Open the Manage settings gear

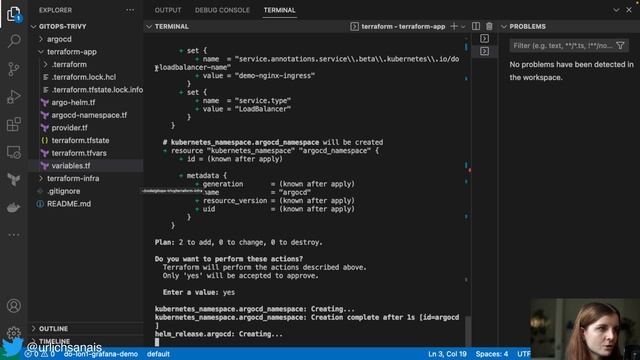[x=13, y=333]
